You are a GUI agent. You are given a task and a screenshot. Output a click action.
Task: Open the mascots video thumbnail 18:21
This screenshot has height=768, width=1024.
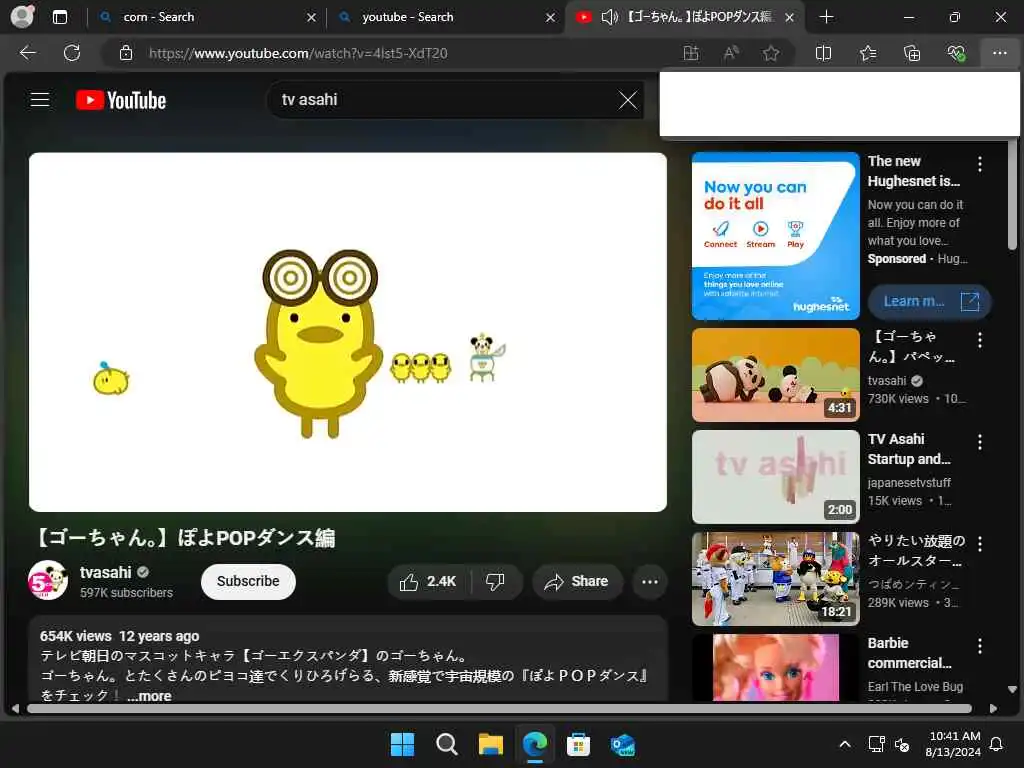775,579
